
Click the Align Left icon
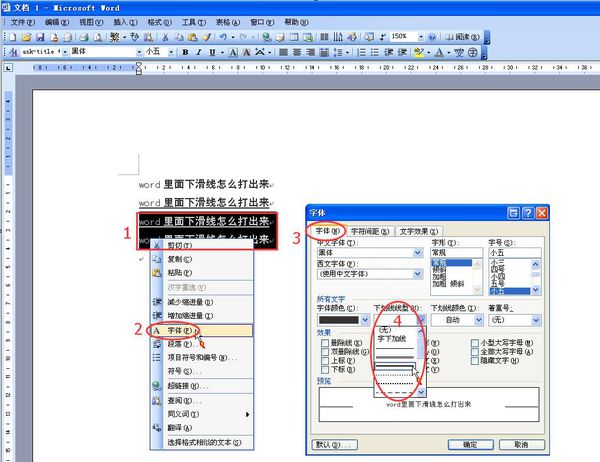click(284, 52)
